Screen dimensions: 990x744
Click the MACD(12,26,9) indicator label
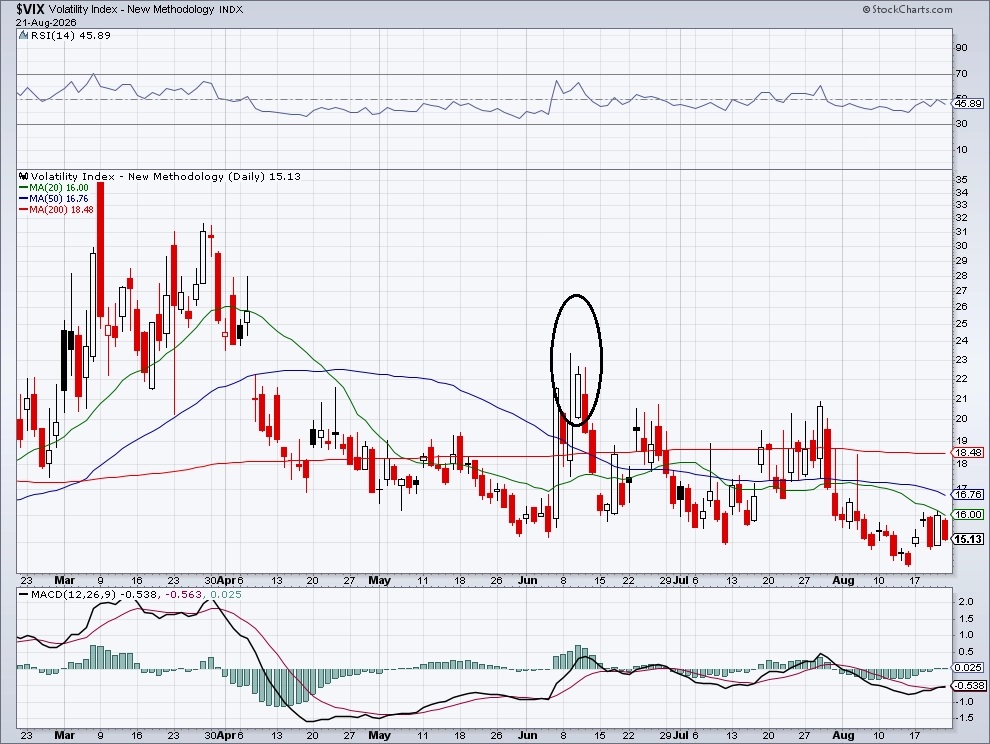coord(73,595)
